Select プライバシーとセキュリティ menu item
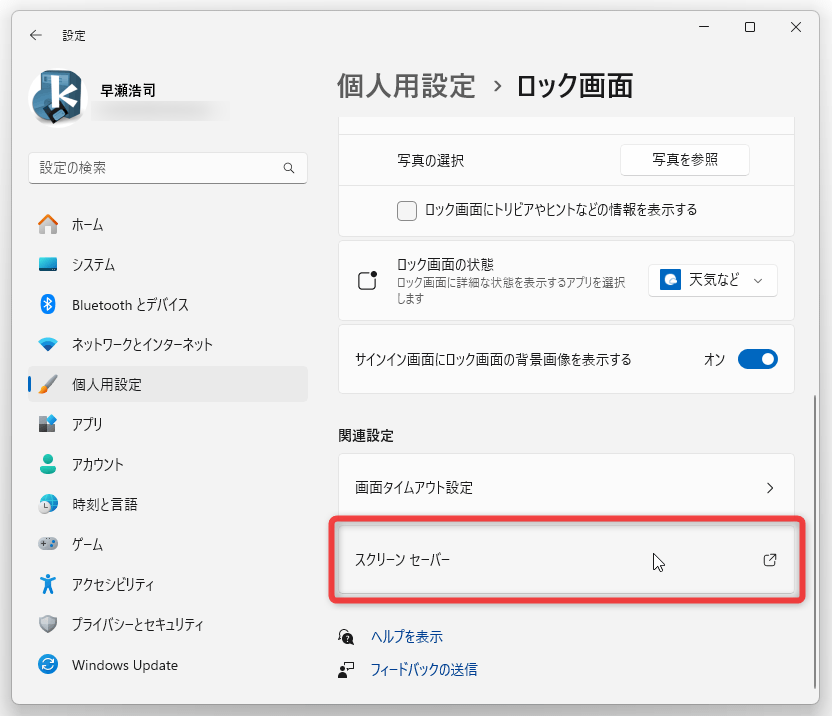The width and height of the screenshot is (832, 716). (168, 624)
